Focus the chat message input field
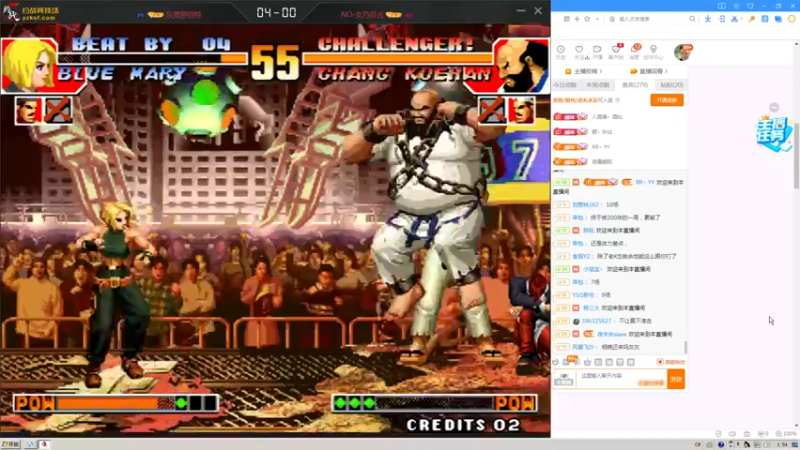The width and height of the screenshot is (800, 450). point(621,379)
